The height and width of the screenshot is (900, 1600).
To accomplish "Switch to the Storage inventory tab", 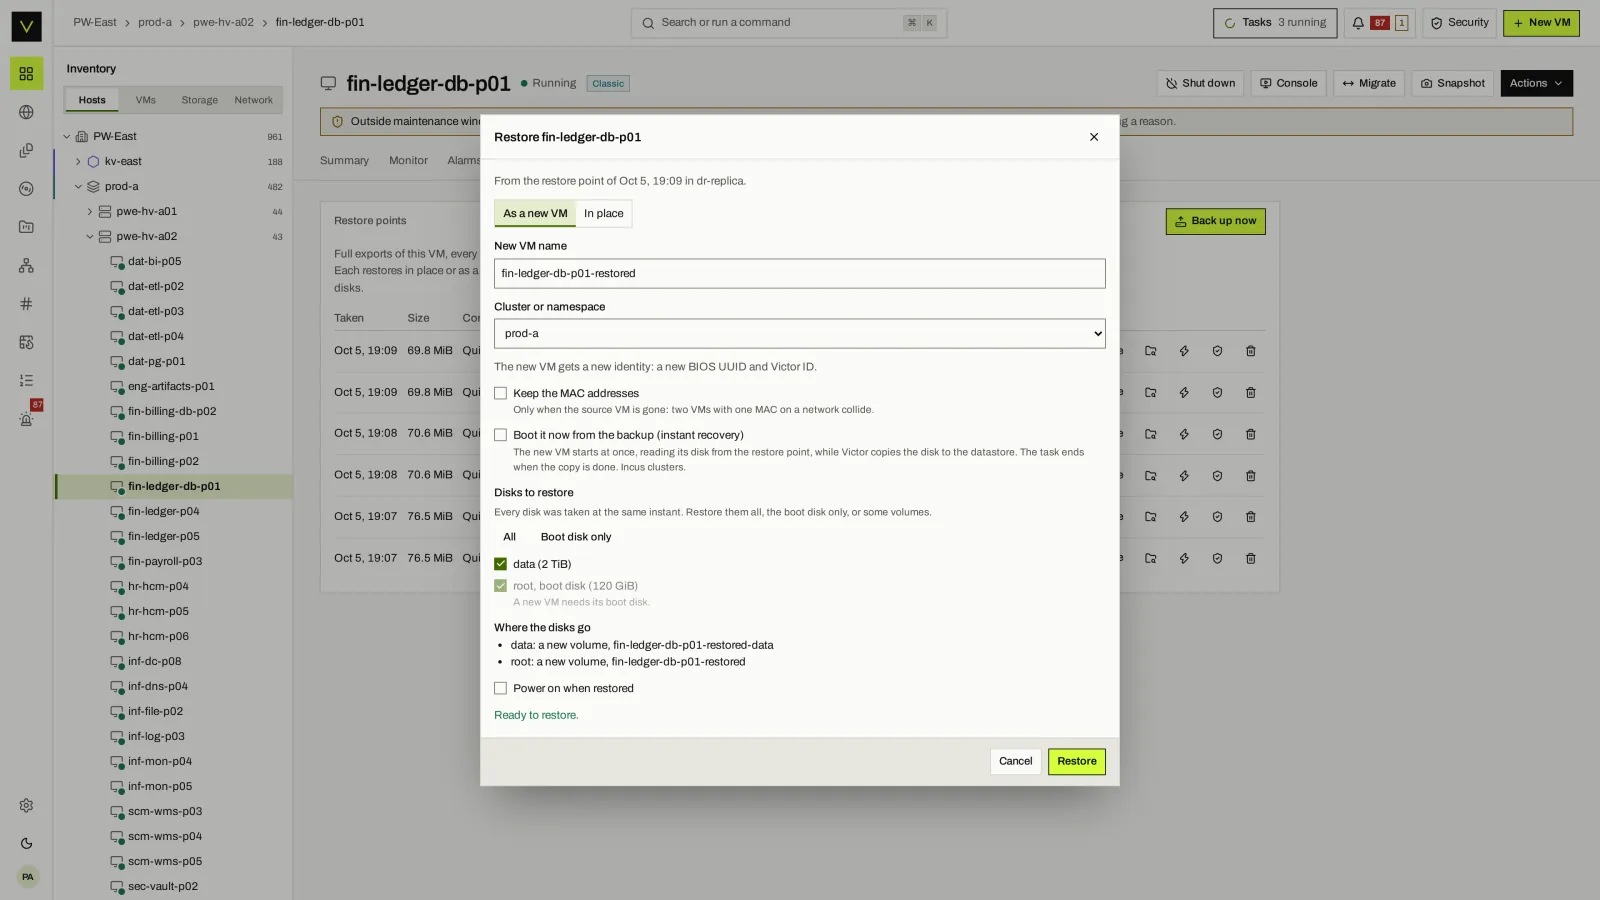I will pyautogui.click(x=199, y=100).
